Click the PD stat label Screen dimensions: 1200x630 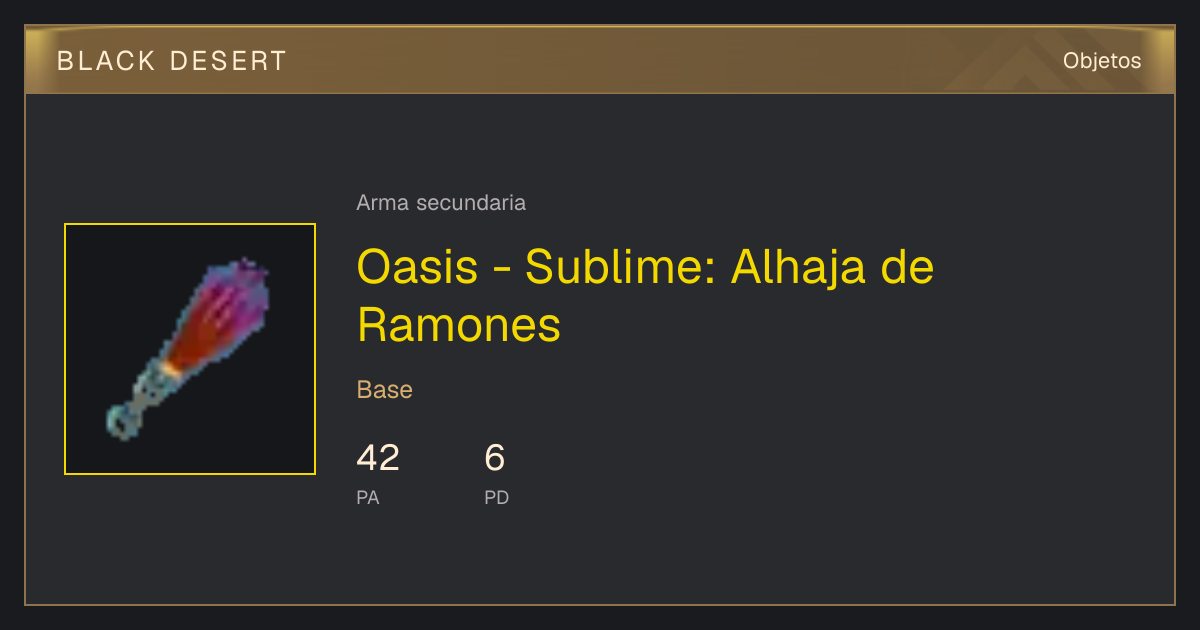[x=497, y=497]
